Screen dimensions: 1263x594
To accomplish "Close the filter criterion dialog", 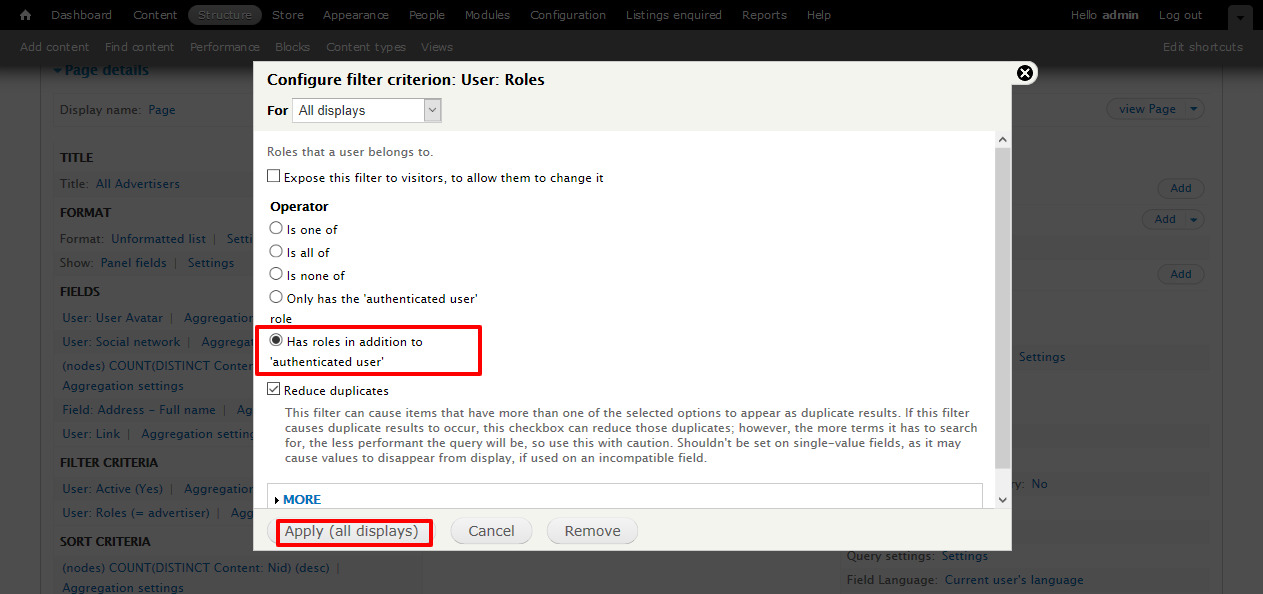I will [1024, 73].
